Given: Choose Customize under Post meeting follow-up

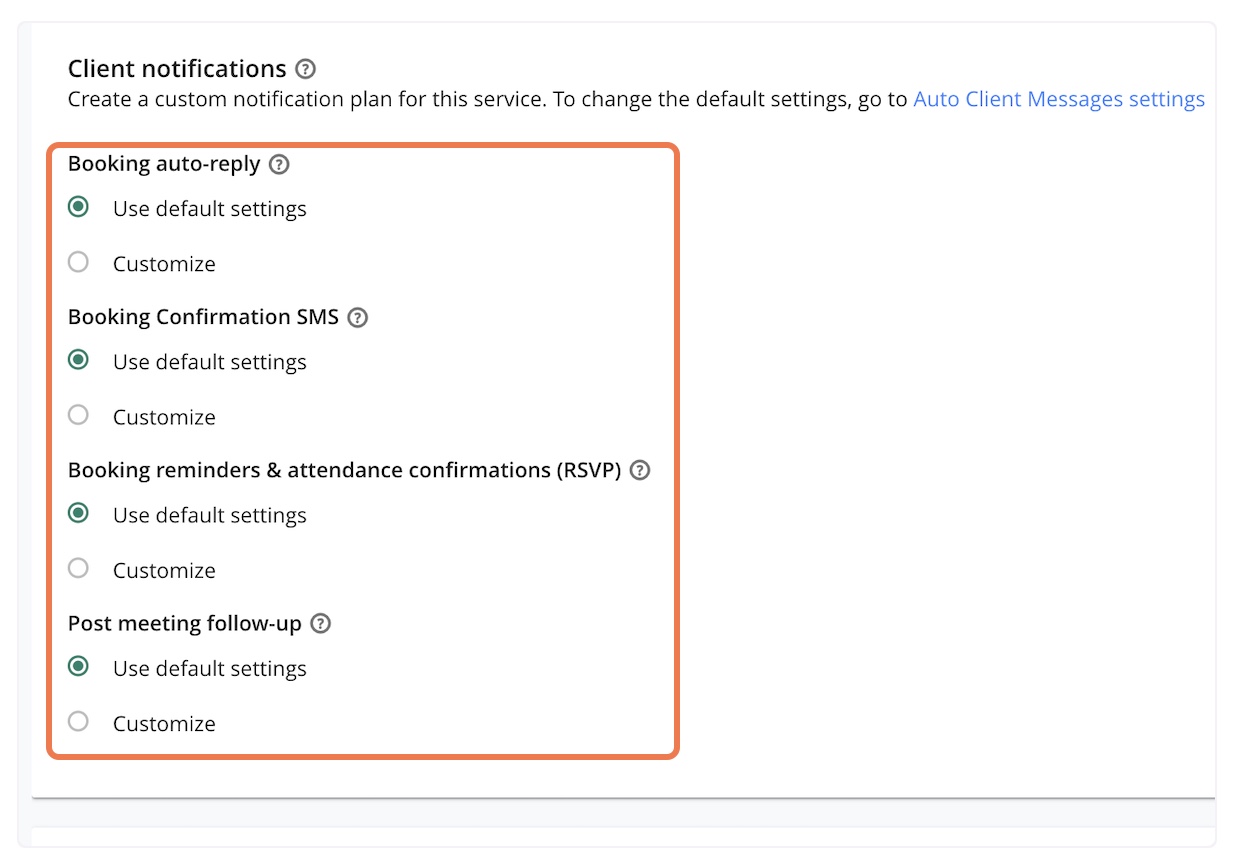Looking at the screenshot, I should [78, 722].
